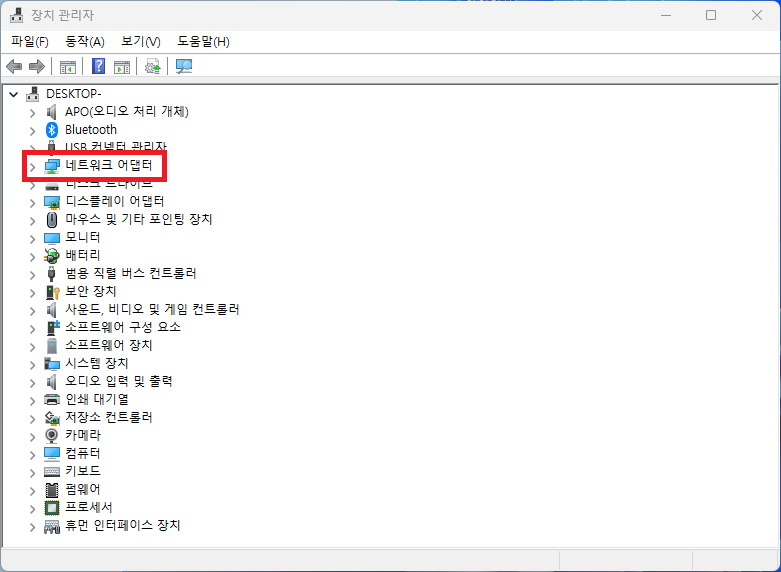Click the 시스템 장치 folder icon
This screenshot has width=781, height=572.
pos(52,364)
